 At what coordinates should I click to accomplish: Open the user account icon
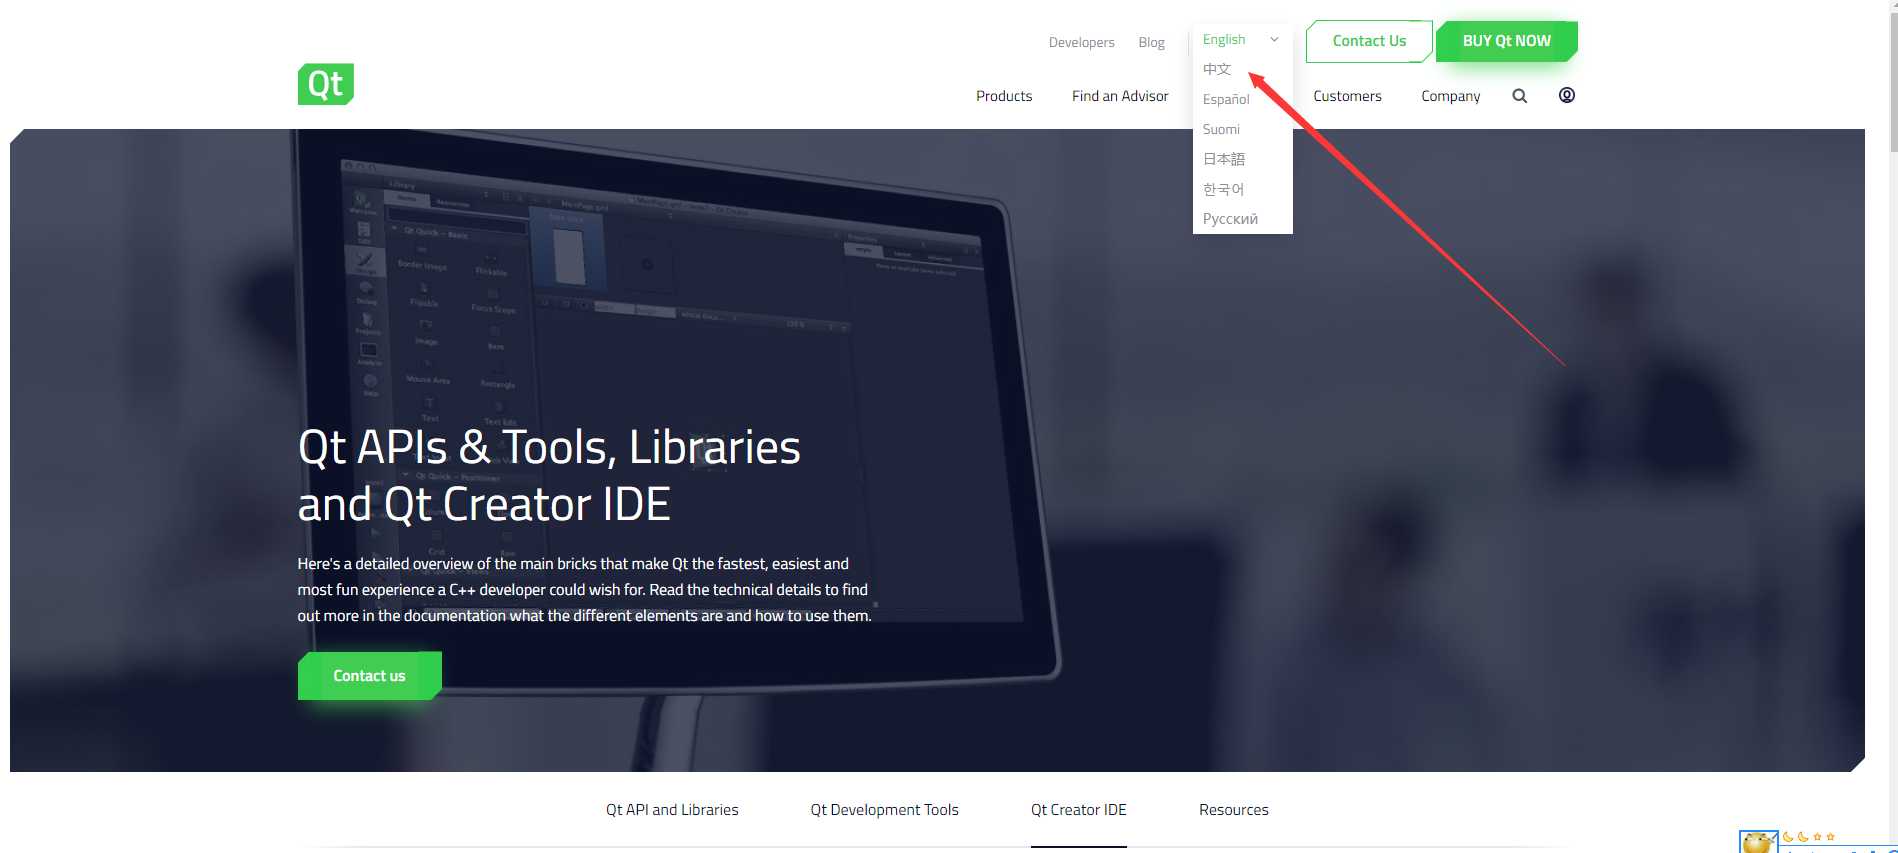coord(1567,95)
